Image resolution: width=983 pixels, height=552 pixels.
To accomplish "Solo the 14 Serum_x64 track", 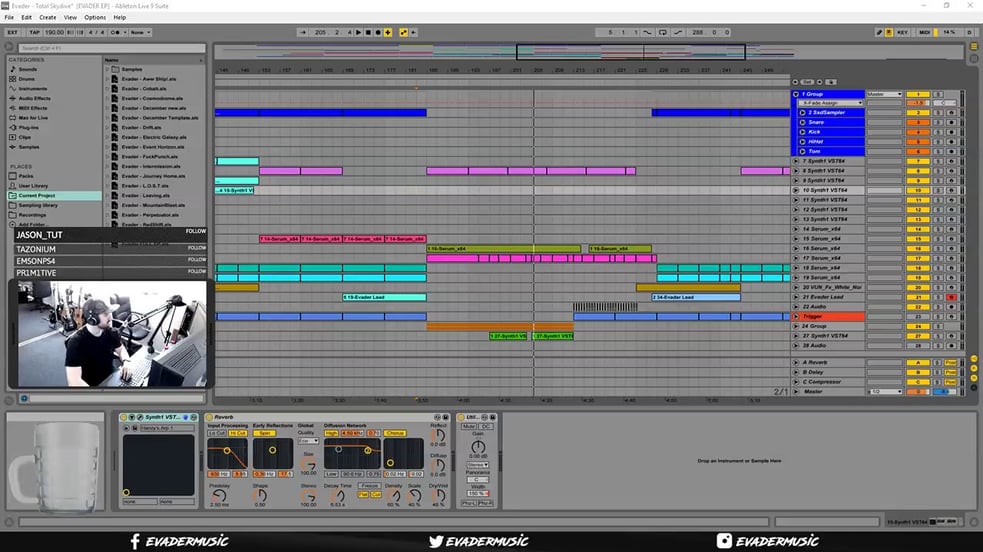I will pos(939,229).
